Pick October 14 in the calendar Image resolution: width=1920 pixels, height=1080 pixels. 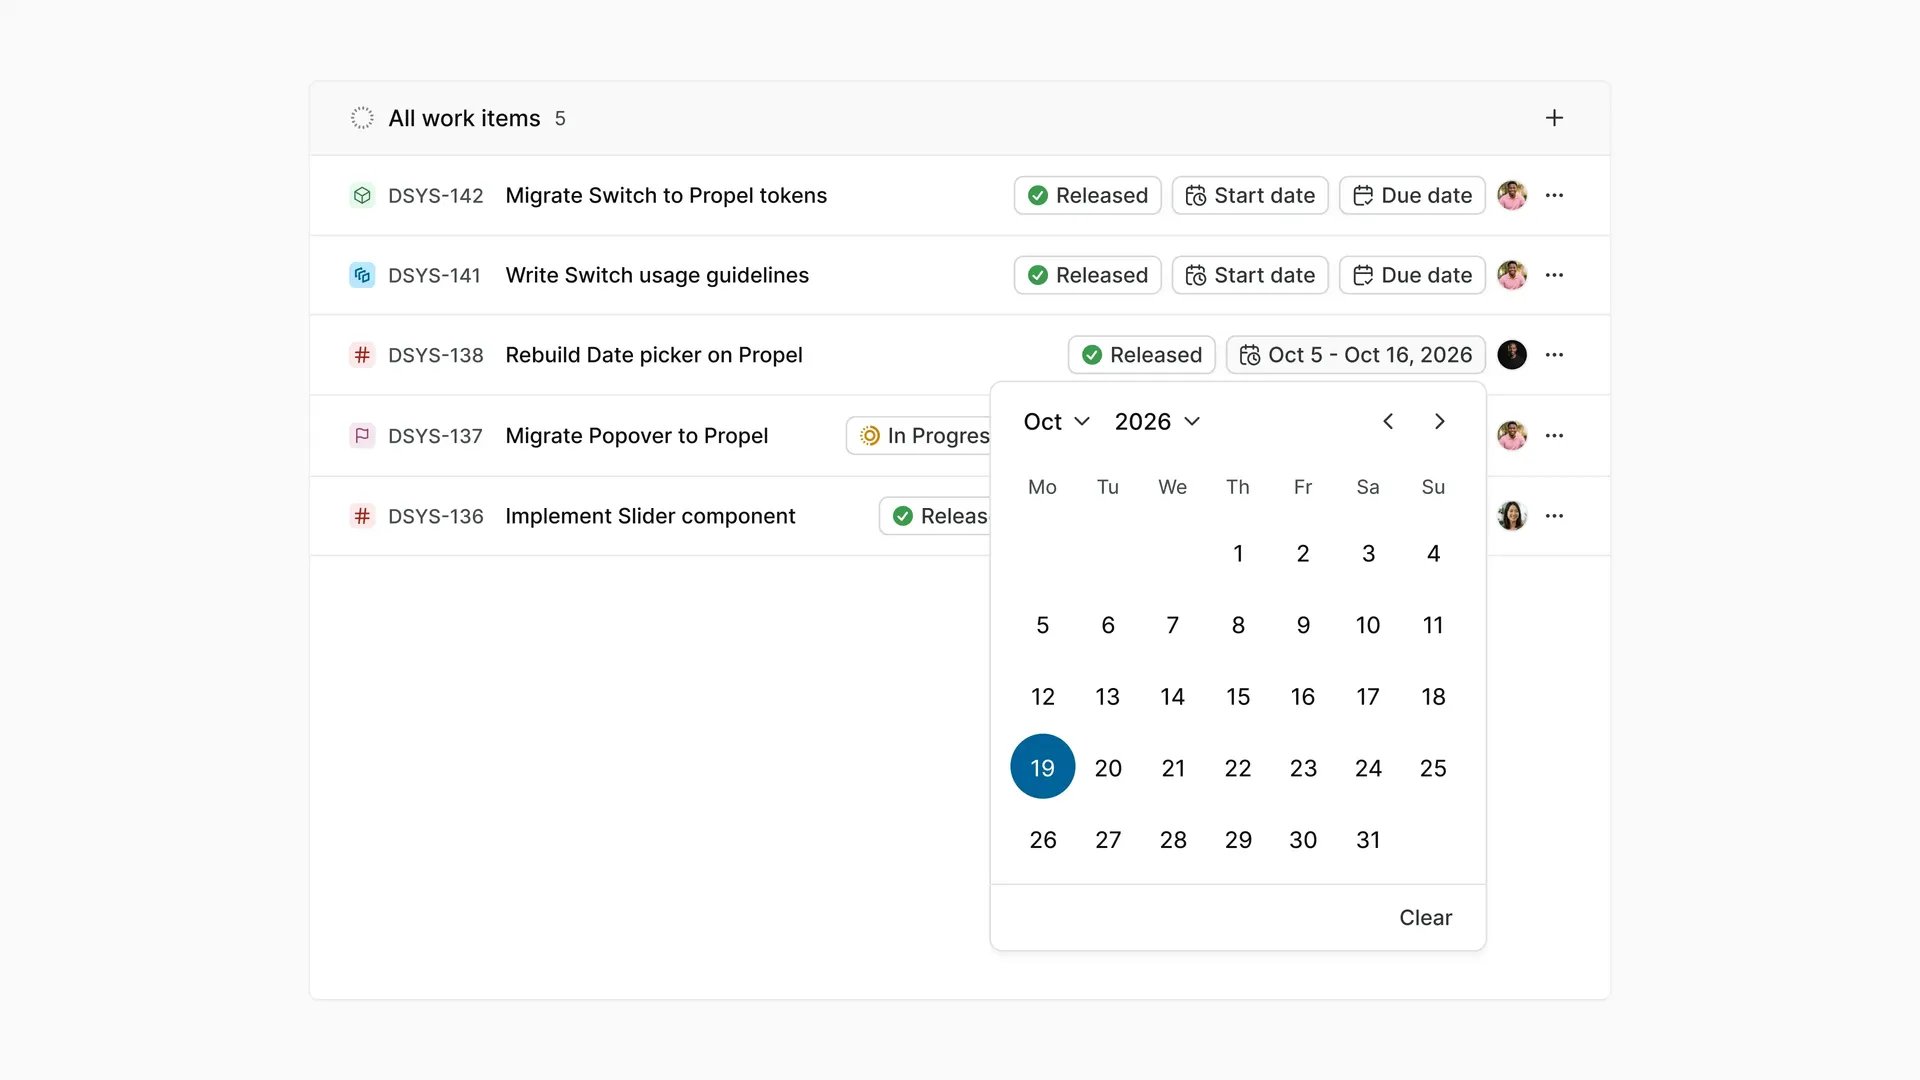pyautogui.click(x=1173, y=697)
